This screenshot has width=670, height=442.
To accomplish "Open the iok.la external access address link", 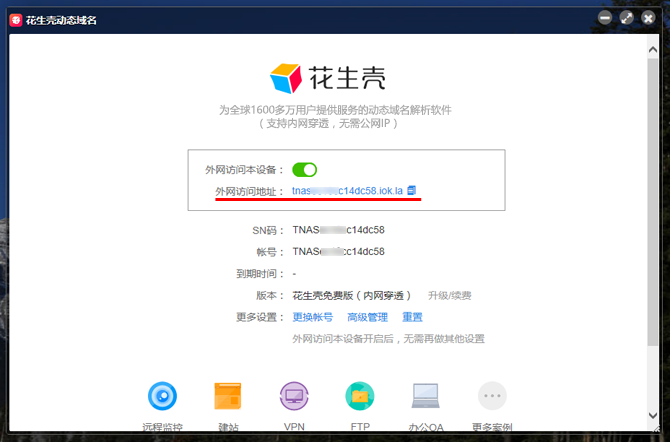I will 347,190.
